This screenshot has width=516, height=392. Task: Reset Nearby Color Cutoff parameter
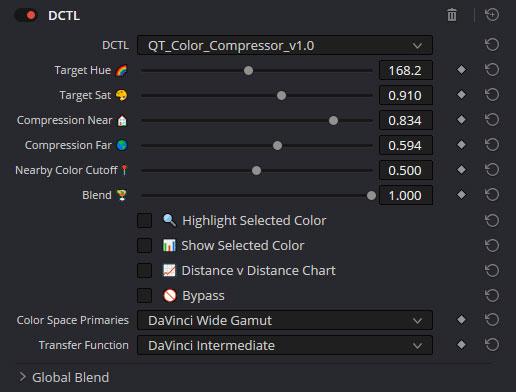tap(492, 170)
